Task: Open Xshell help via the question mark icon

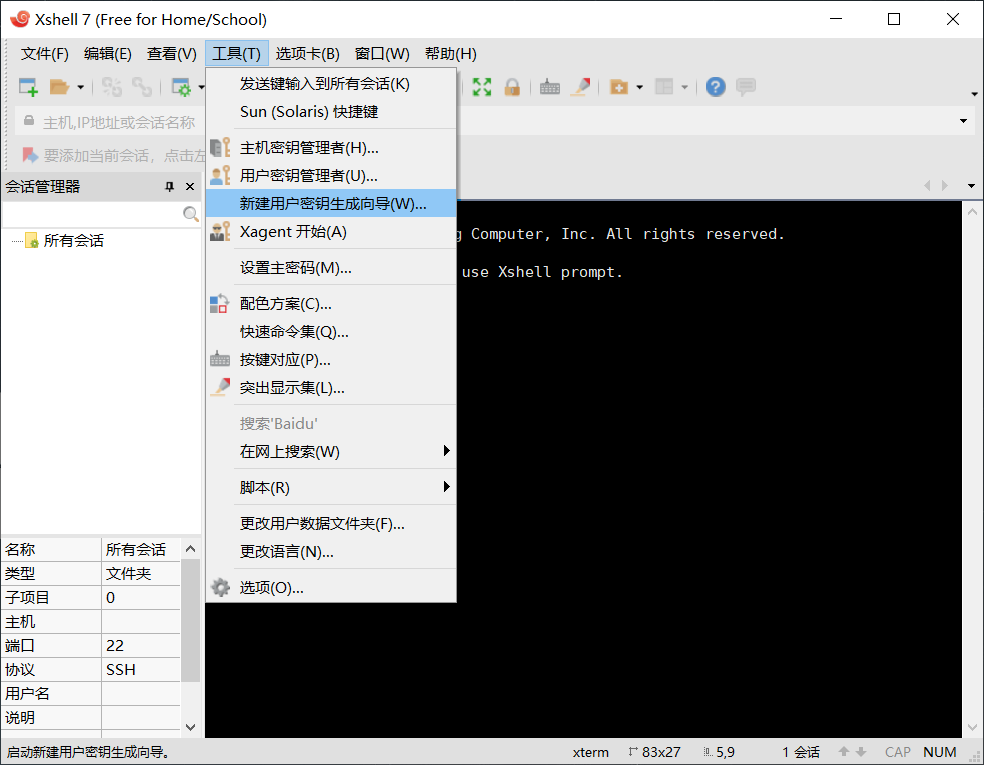Action: click(715, 87)
